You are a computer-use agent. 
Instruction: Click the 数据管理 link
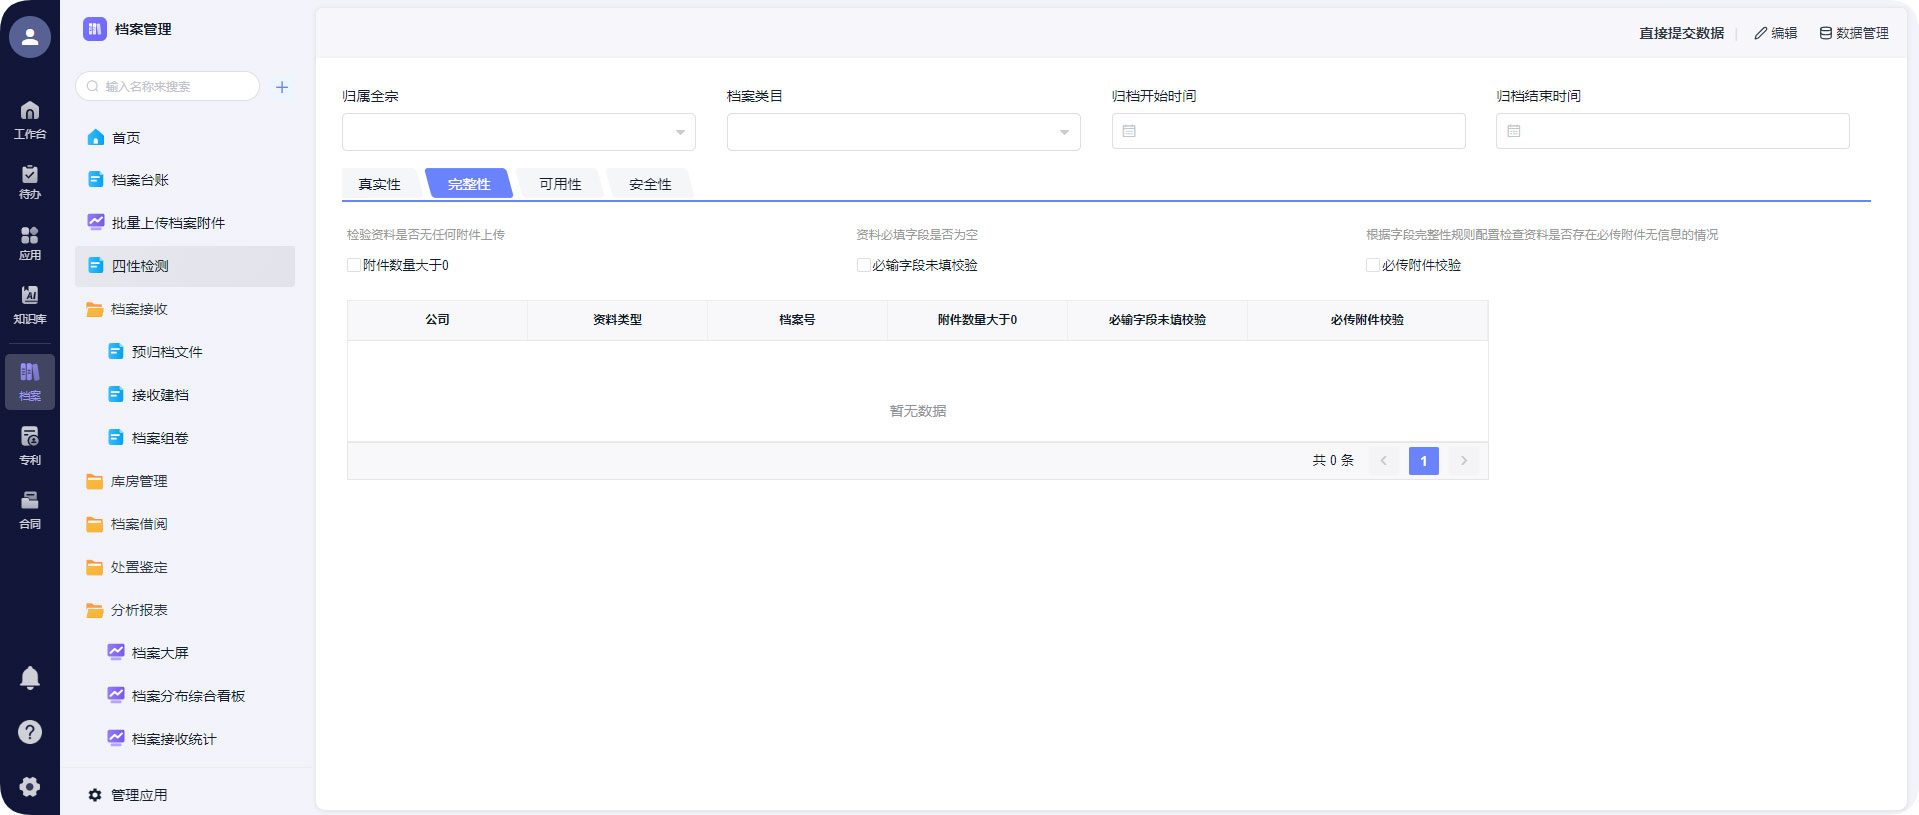[1853, 33]
